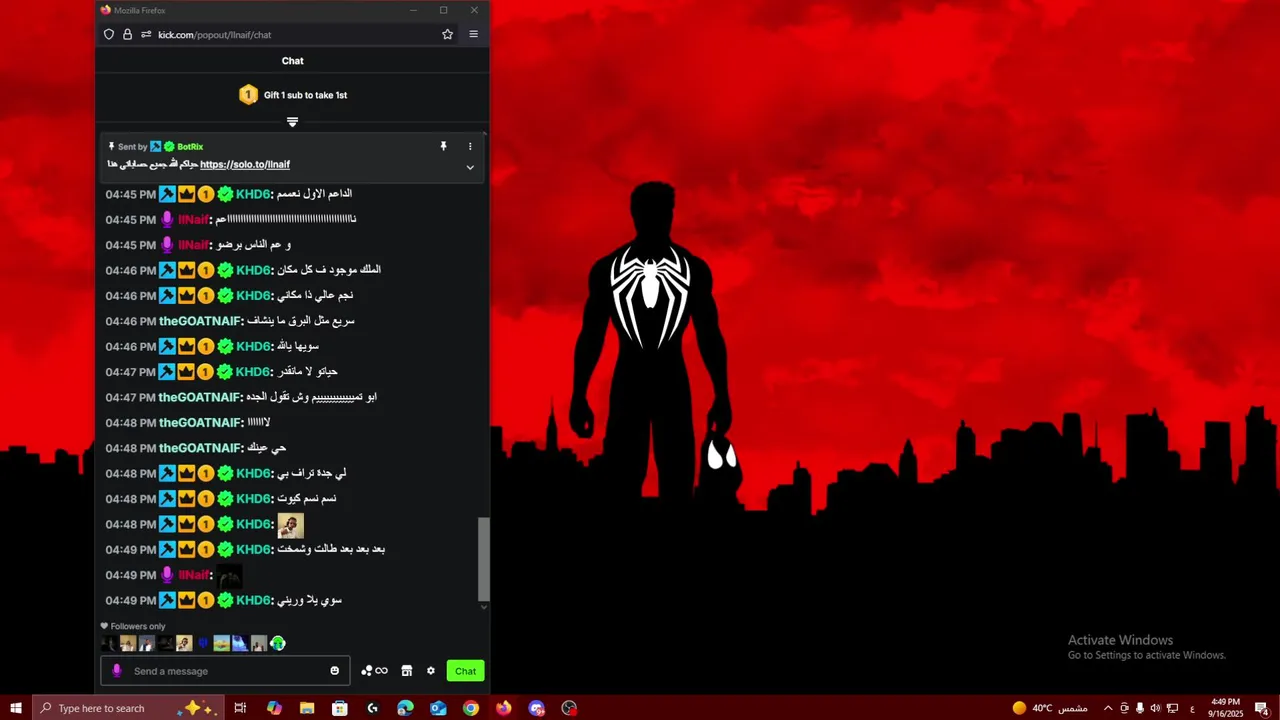The width and height of the screenshot is (1280, 720).
Task: Open KHD6 username on the 04:45 PM message
Action: pyautogui.click(x=254, y=194)
